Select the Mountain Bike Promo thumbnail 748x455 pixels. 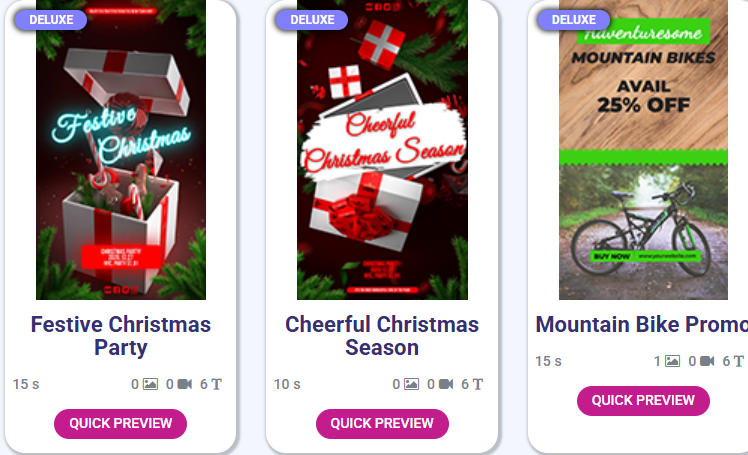(643, 150)
